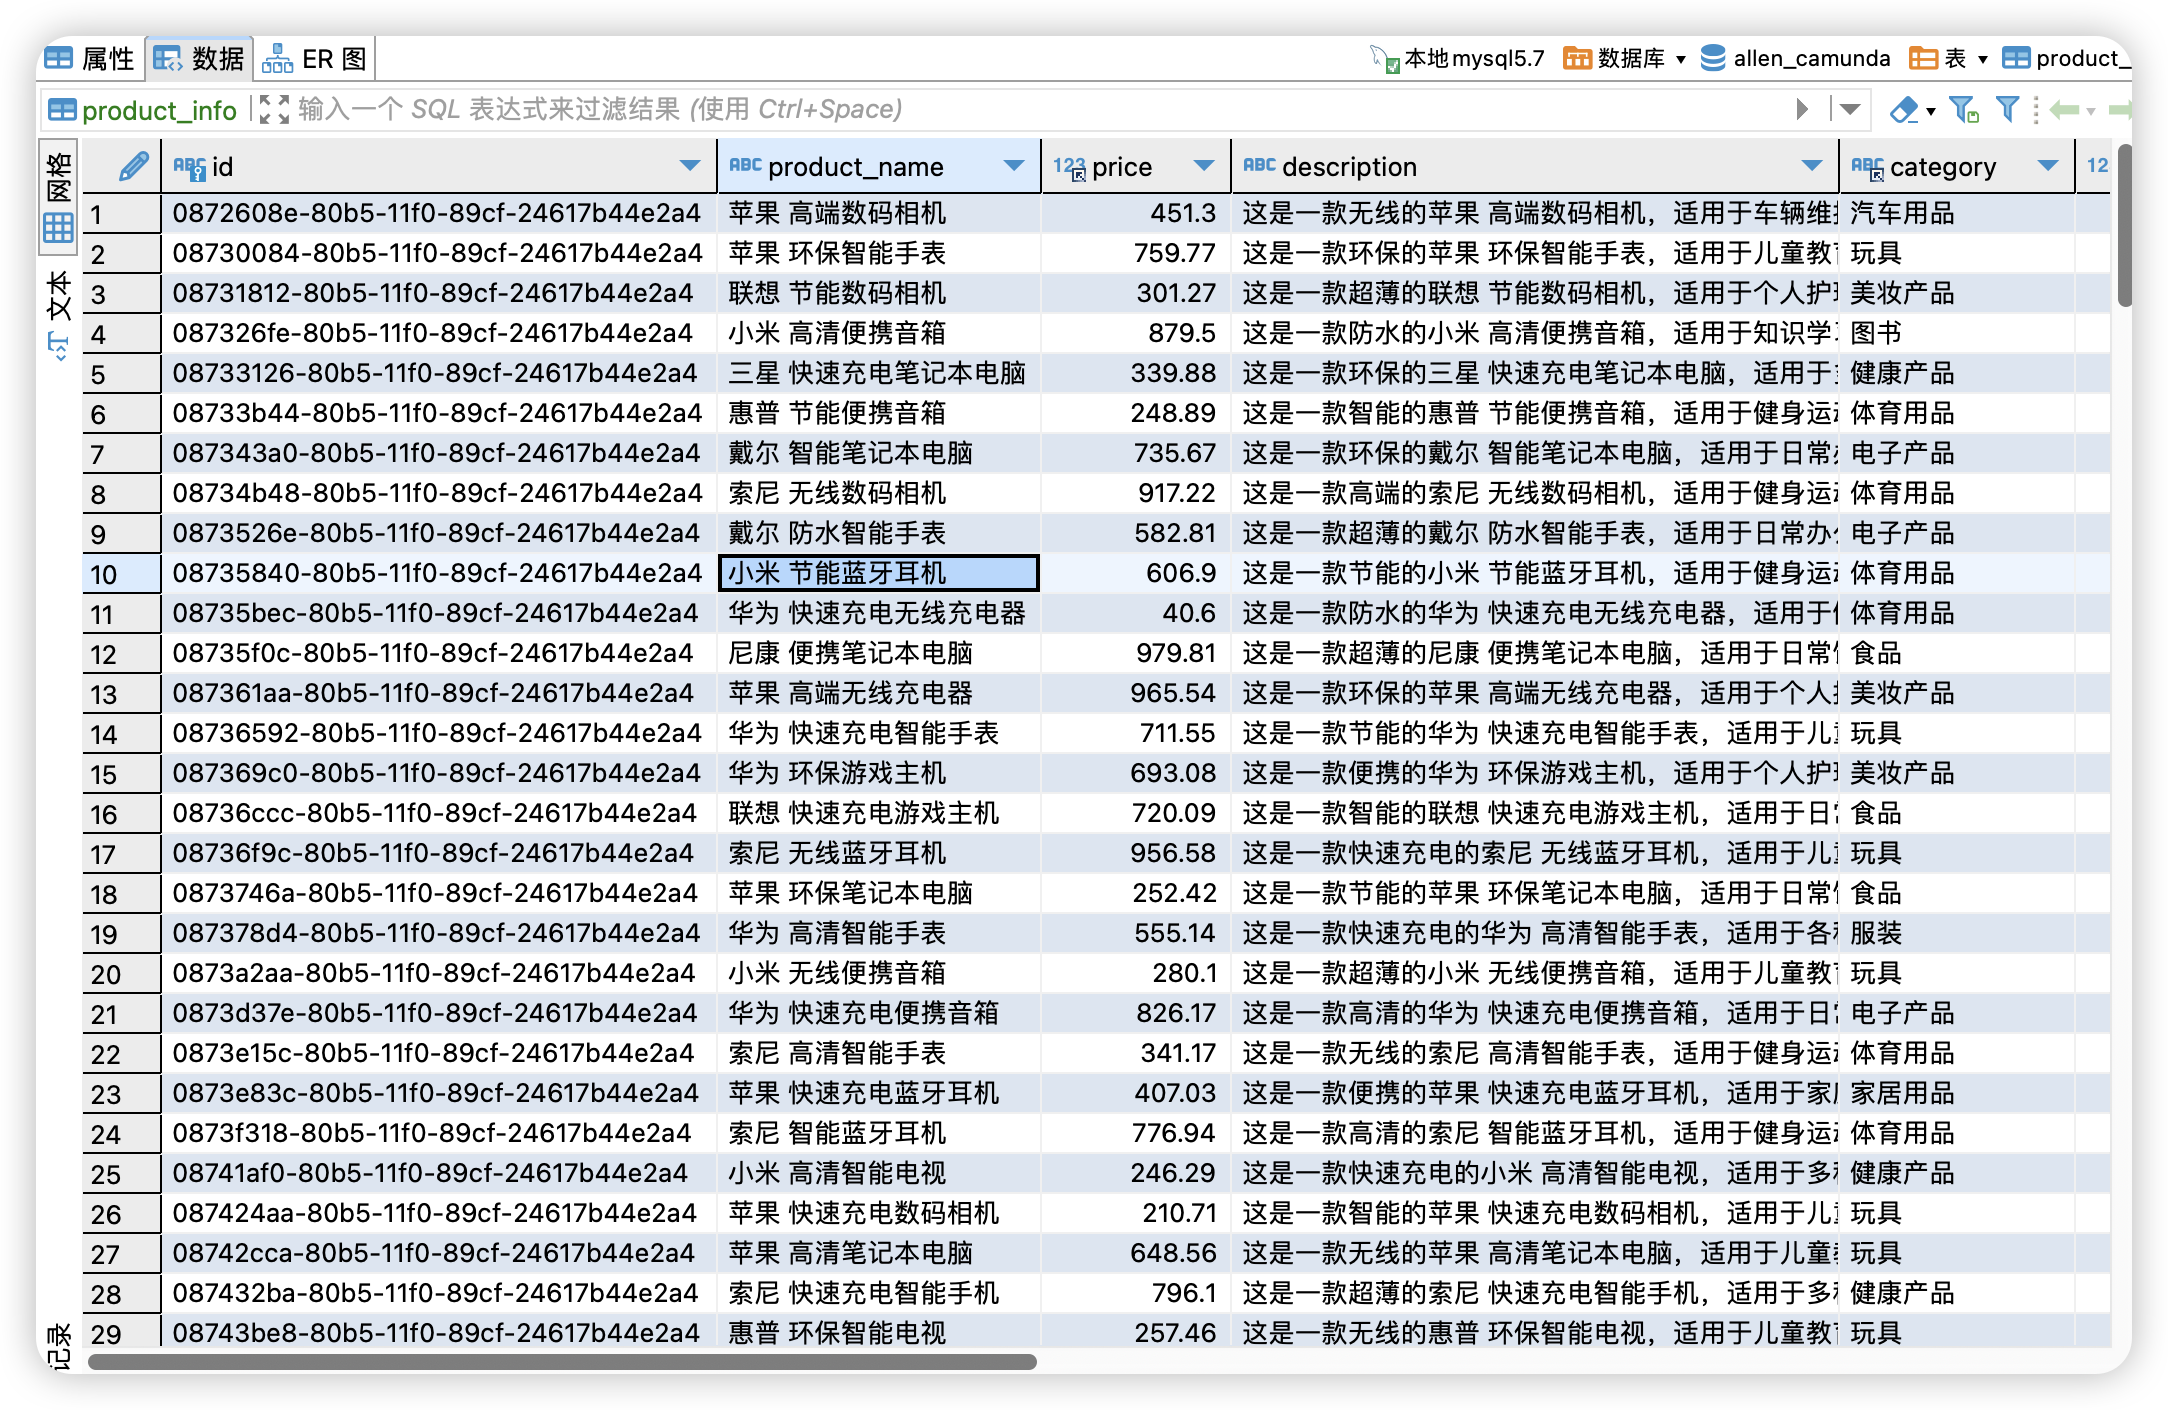Click the vertical scrollbar thumb
This screenshot has width=2168, height=1410.
[2124, 226]
